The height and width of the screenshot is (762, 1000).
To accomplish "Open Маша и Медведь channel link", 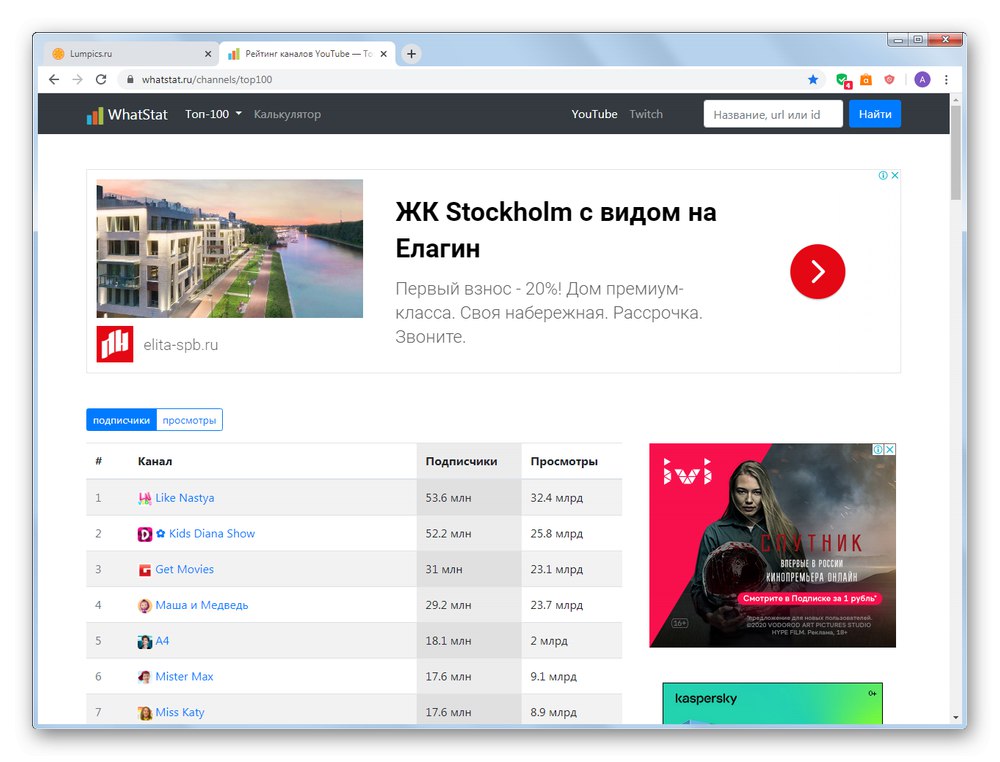I will tap(202, 605).
